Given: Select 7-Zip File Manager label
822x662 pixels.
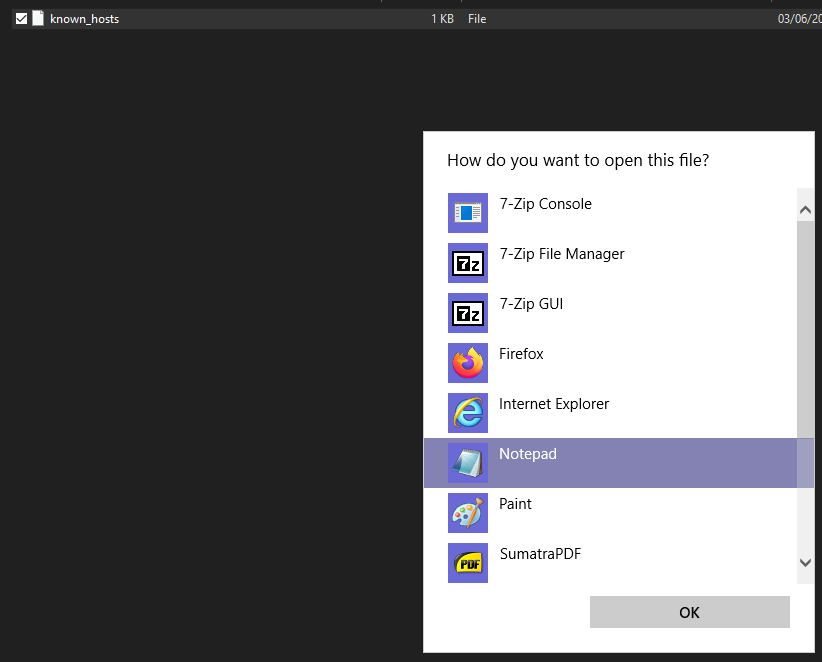Looking at the screenshot, I should point(561,254).
